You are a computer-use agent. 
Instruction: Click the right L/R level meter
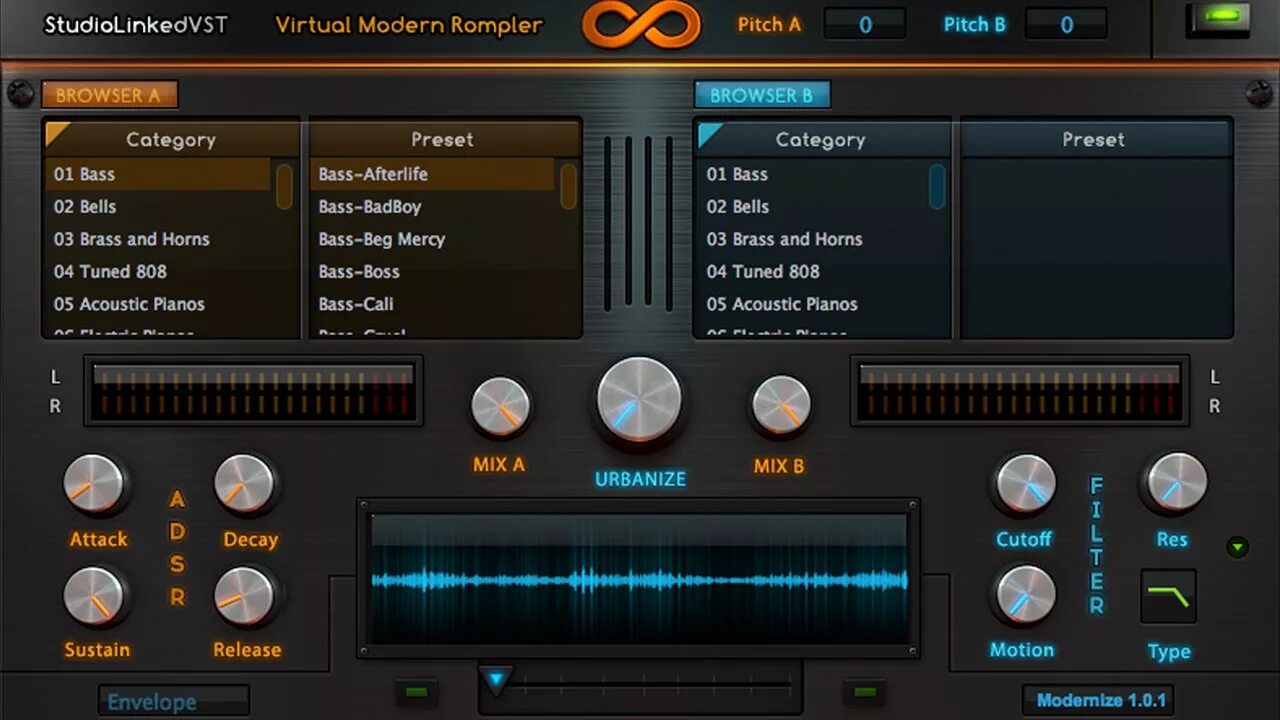coord(1020,390)
